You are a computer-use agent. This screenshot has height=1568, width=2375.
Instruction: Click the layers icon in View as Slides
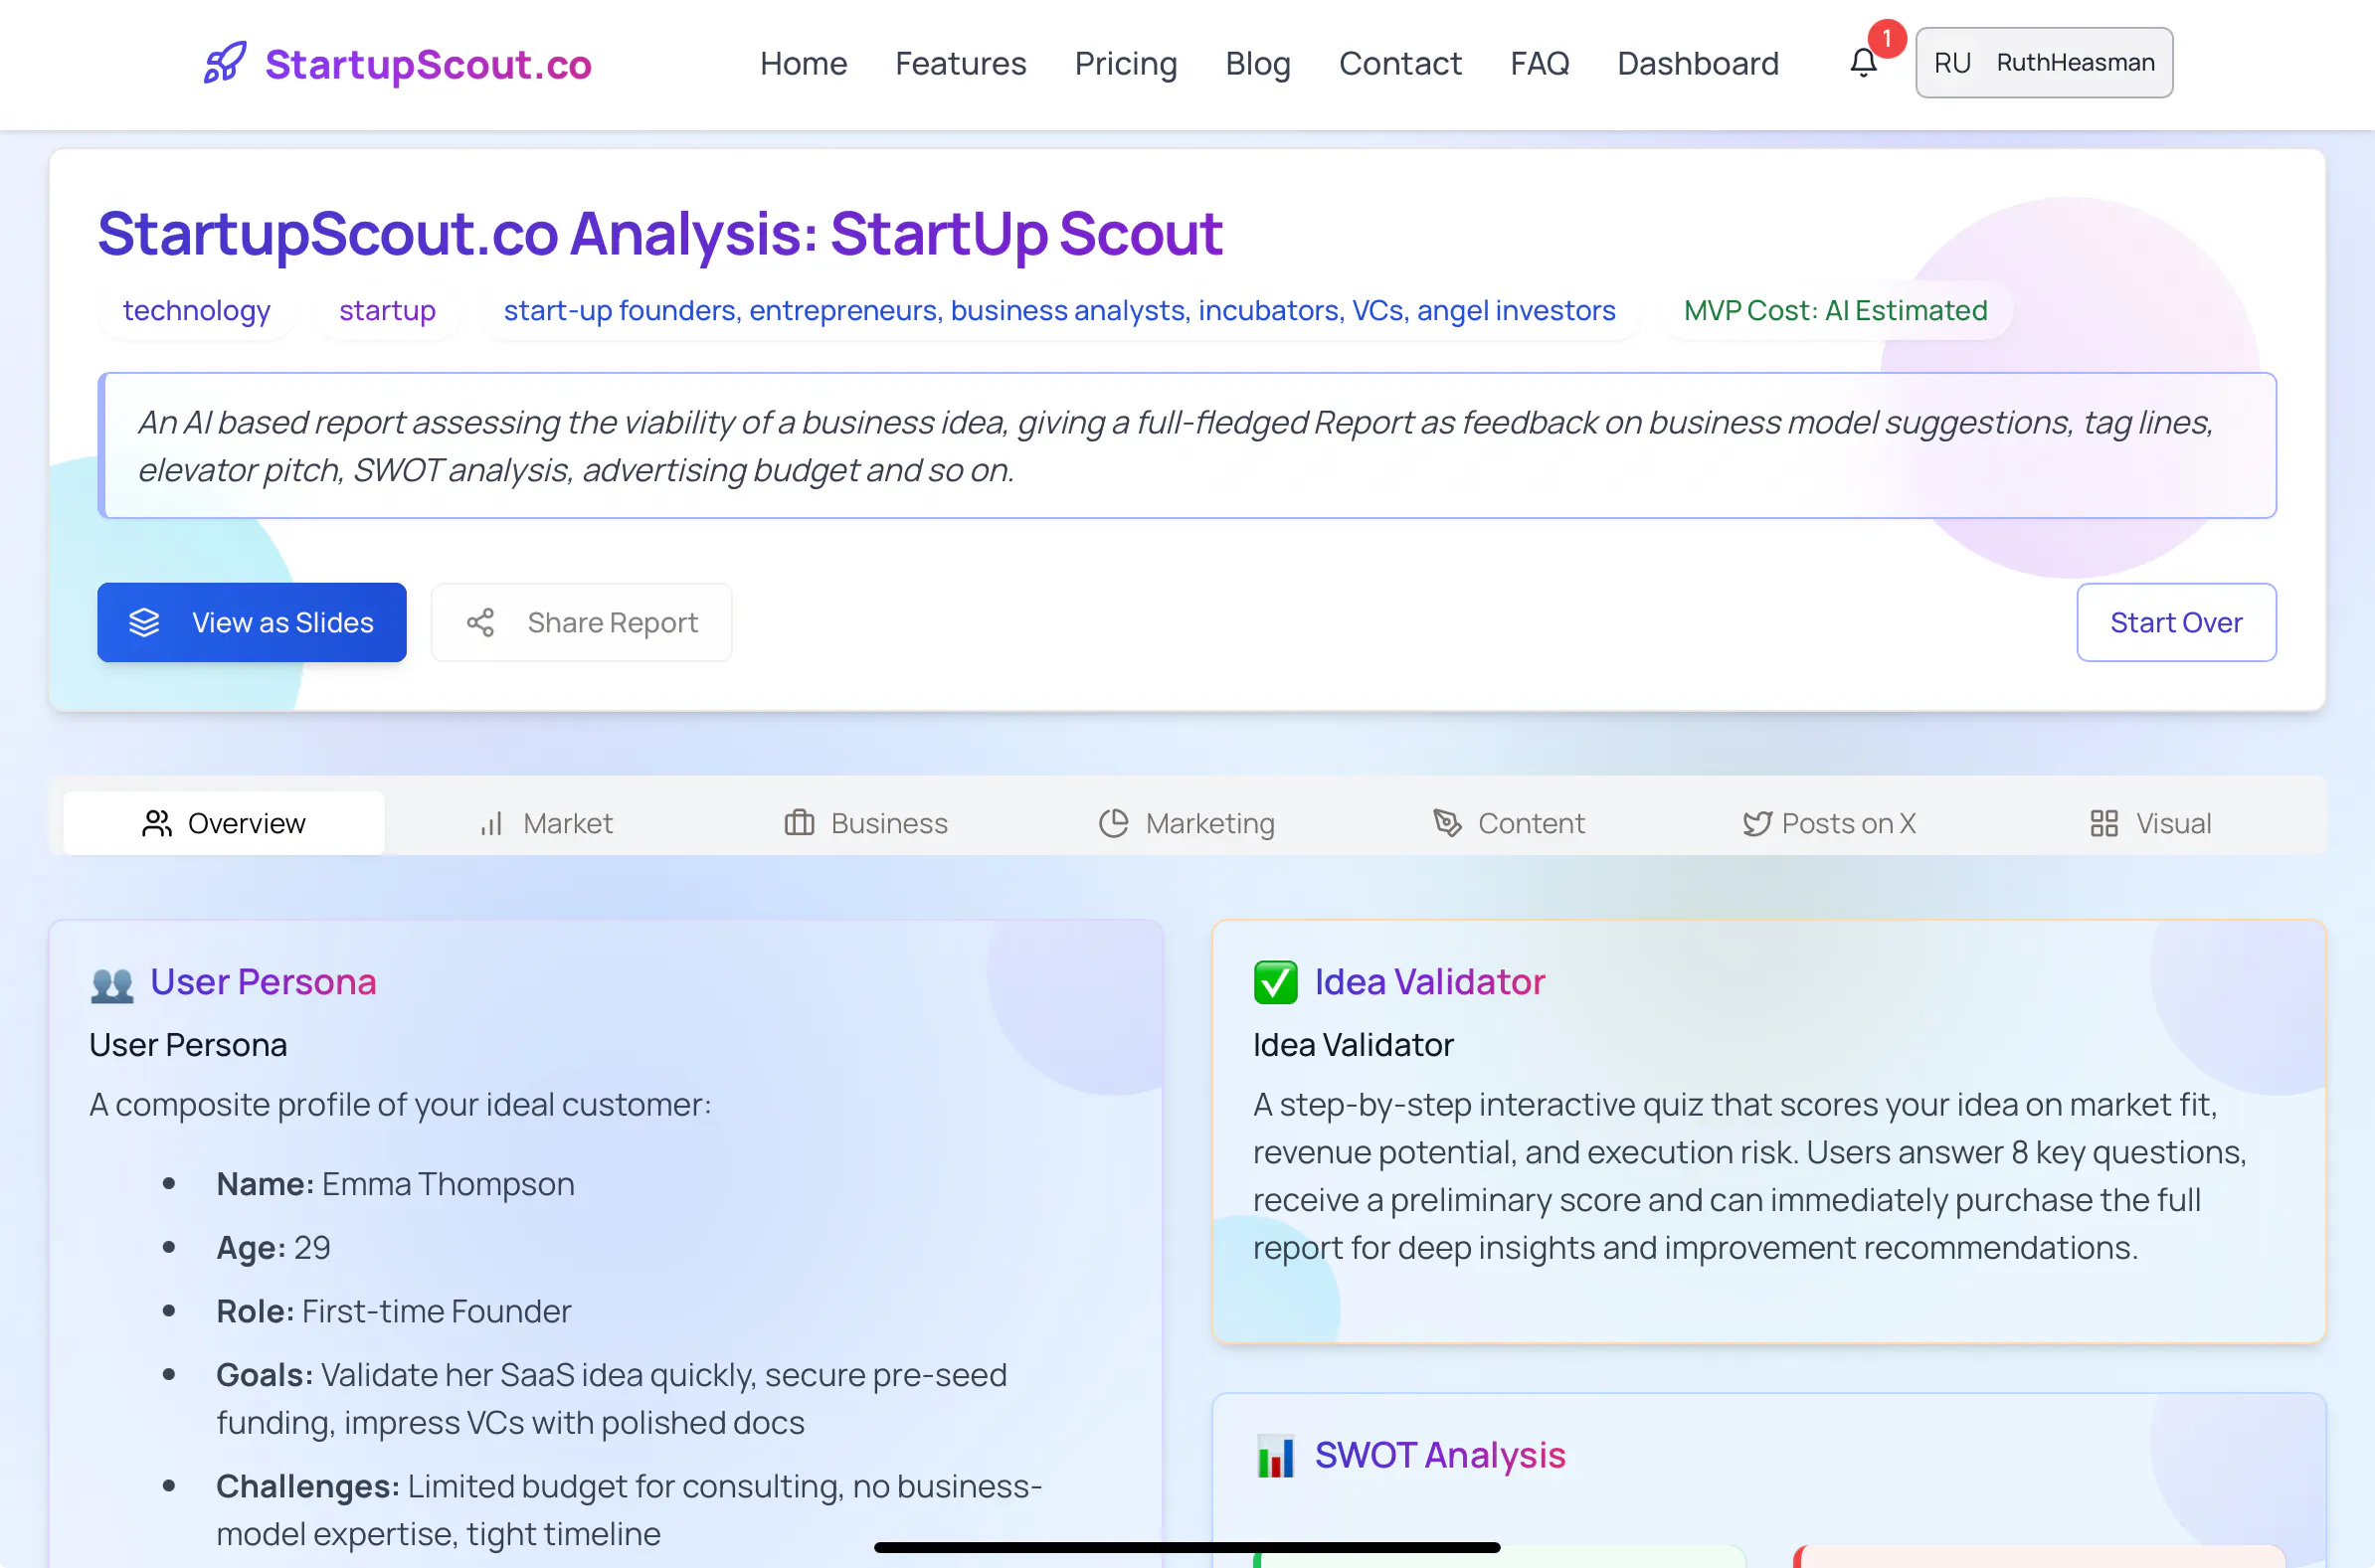click(144, 622)
